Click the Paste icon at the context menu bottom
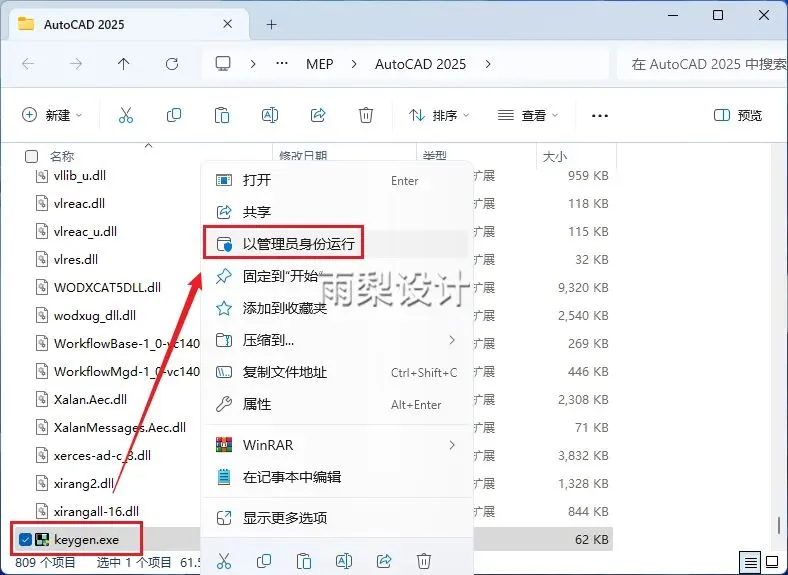Viewport: 788px width, 575px height. (x=304, y=560)
